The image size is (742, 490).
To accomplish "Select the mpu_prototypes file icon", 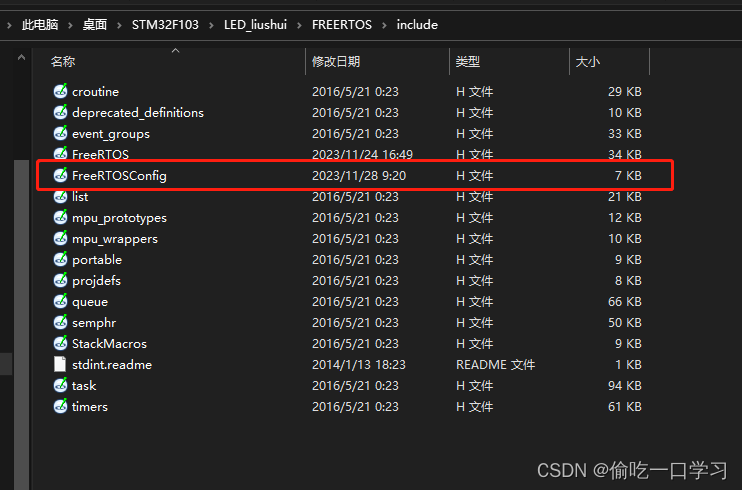I will [60, 217].
